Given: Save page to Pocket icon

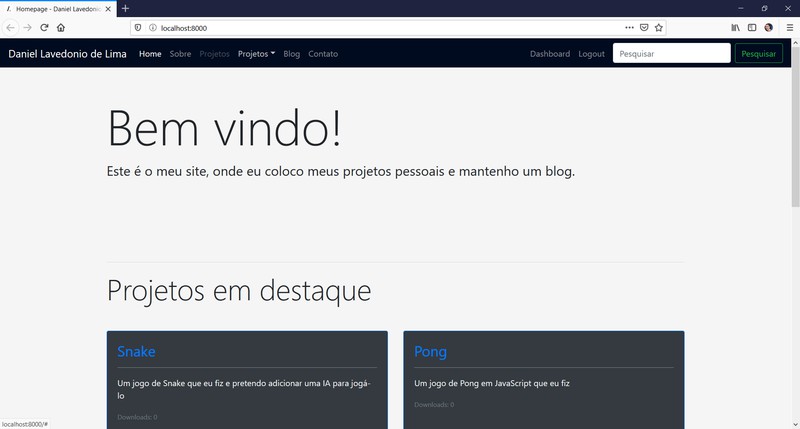Looking at the screenshot, I should tap(644, 28).
